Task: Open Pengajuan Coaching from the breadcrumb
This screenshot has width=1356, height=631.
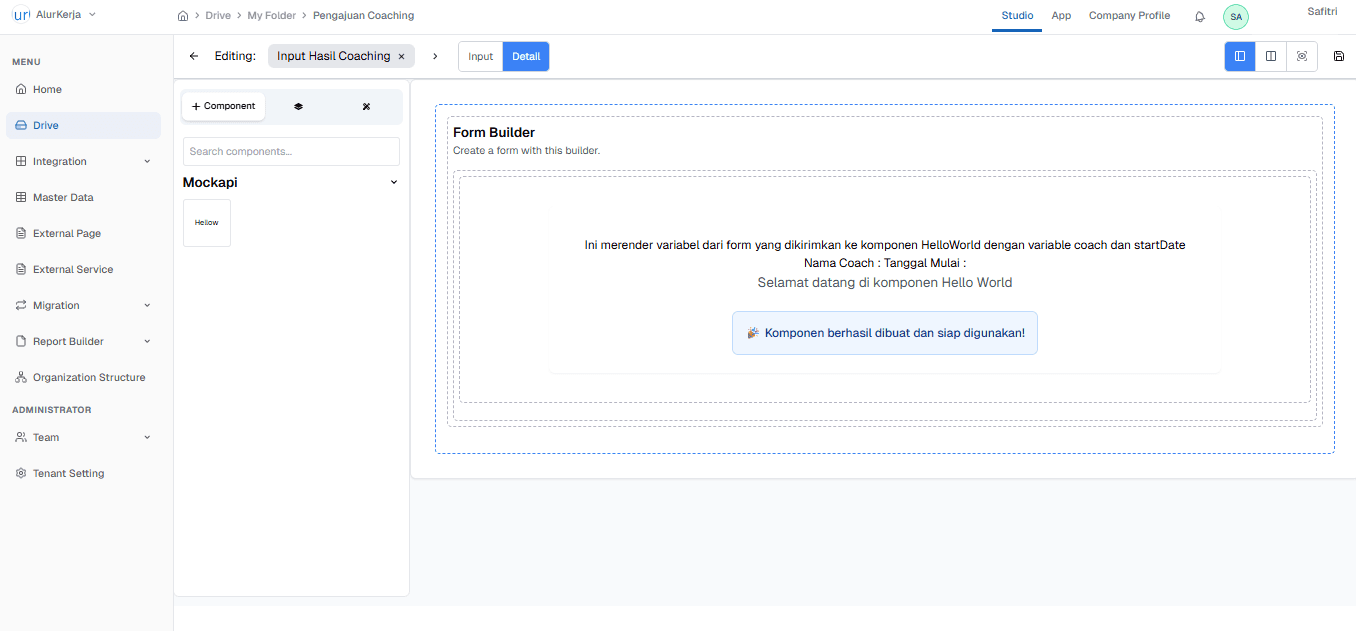Action: 362,15
